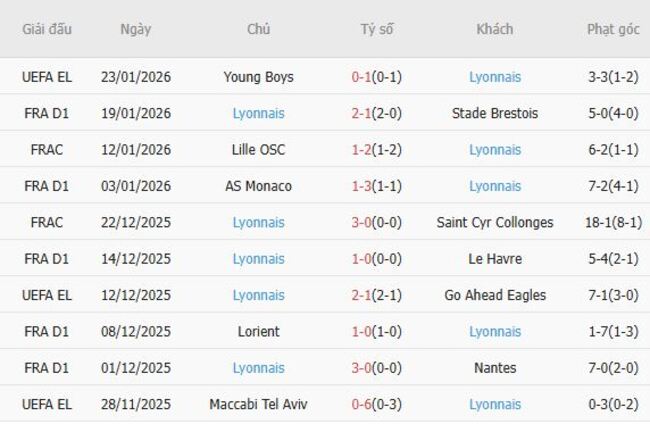Select the "Tỷ số" score header
Viewport: 650px width, 424px height.
pos(377,29)
